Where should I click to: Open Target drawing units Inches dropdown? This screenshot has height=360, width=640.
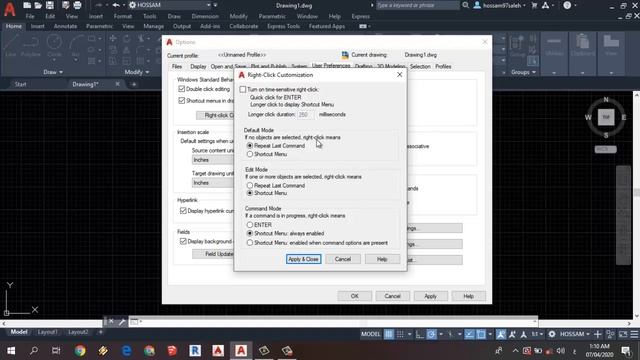[x=212, y=183]
